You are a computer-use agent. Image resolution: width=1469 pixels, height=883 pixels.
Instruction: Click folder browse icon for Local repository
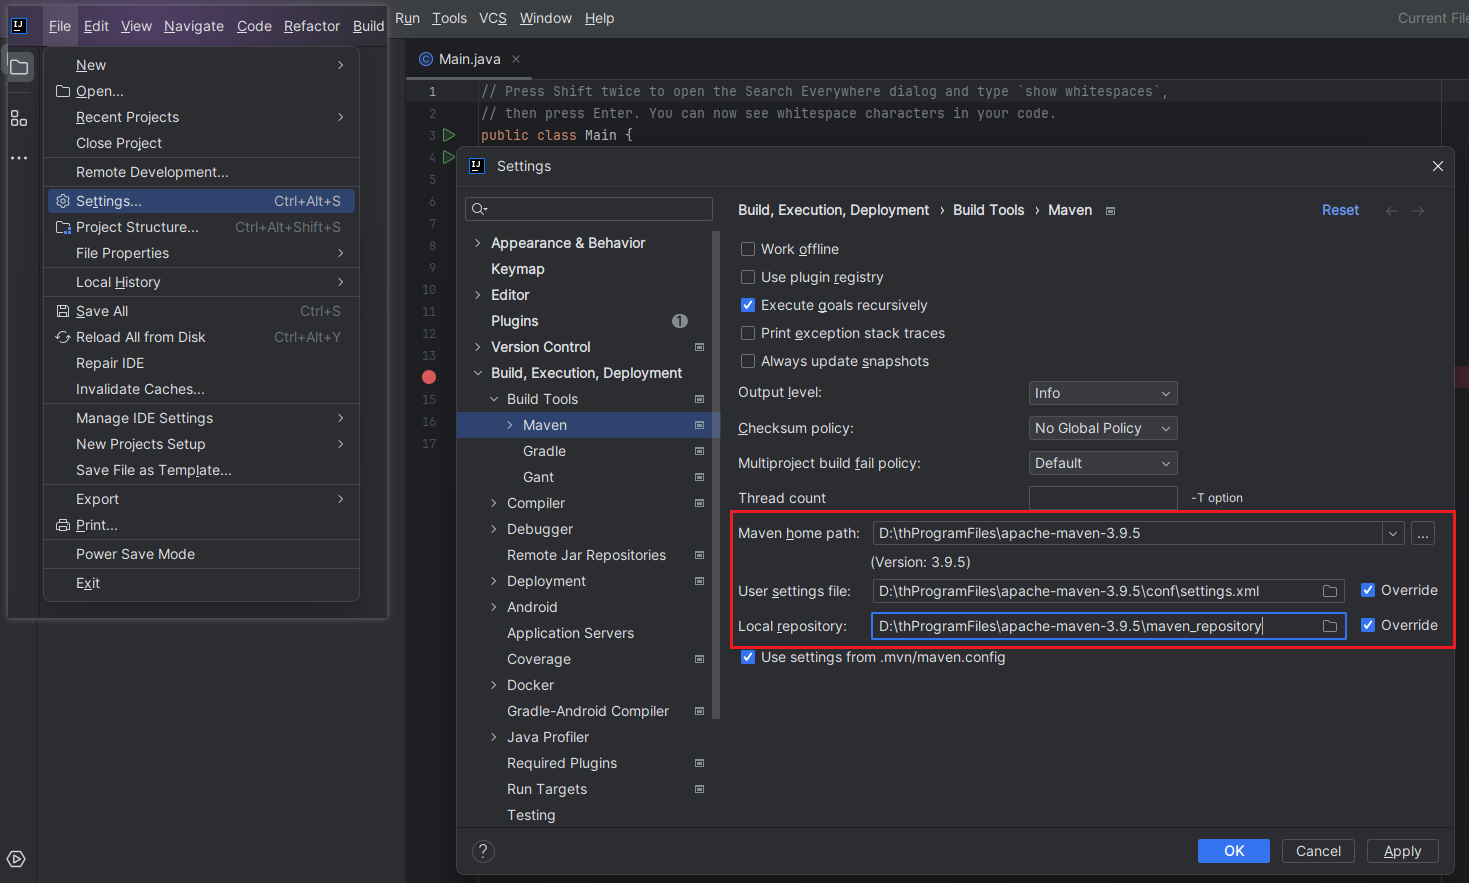pos(1330,626)
